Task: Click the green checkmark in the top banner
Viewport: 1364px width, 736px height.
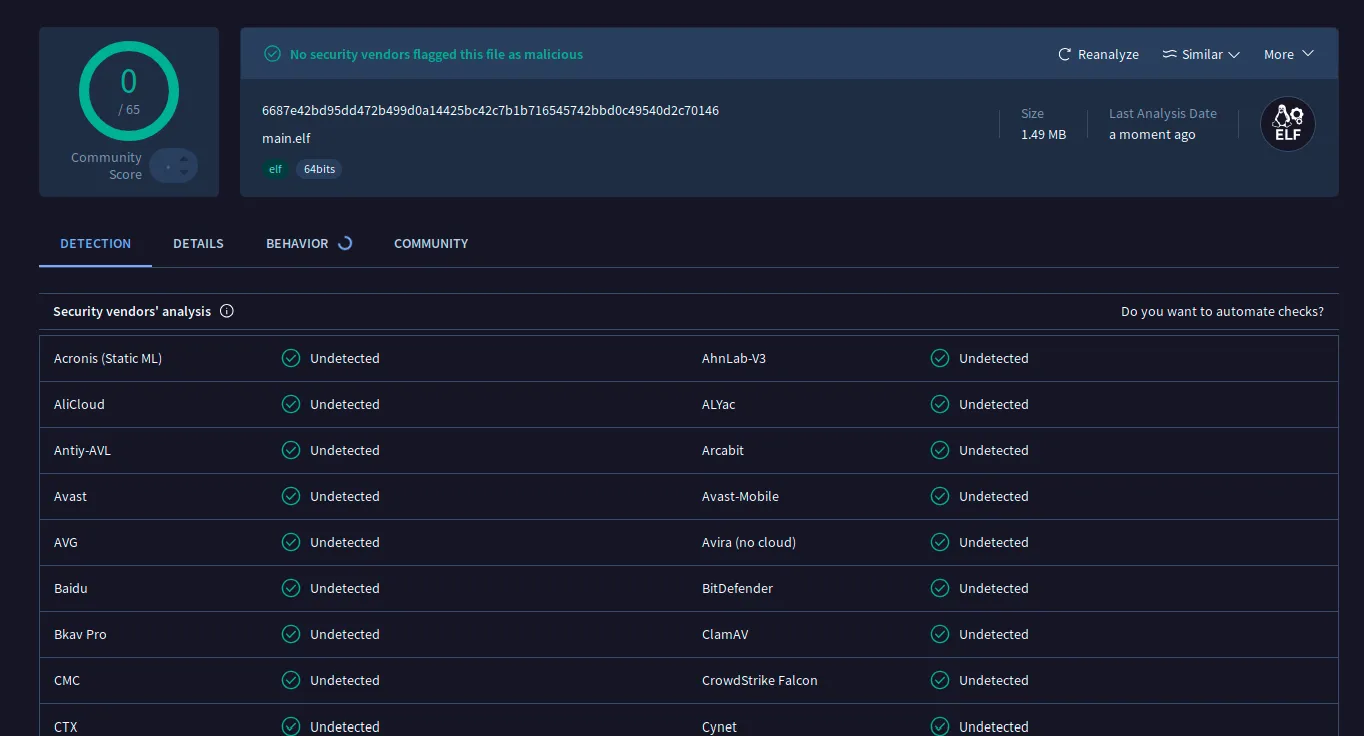Action: (x=272, y=54)
